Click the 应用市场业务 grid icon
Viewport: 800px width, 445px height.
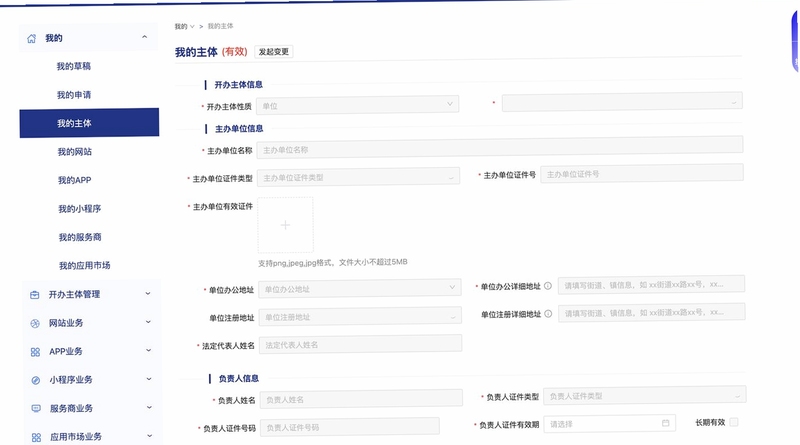[36, 437]
